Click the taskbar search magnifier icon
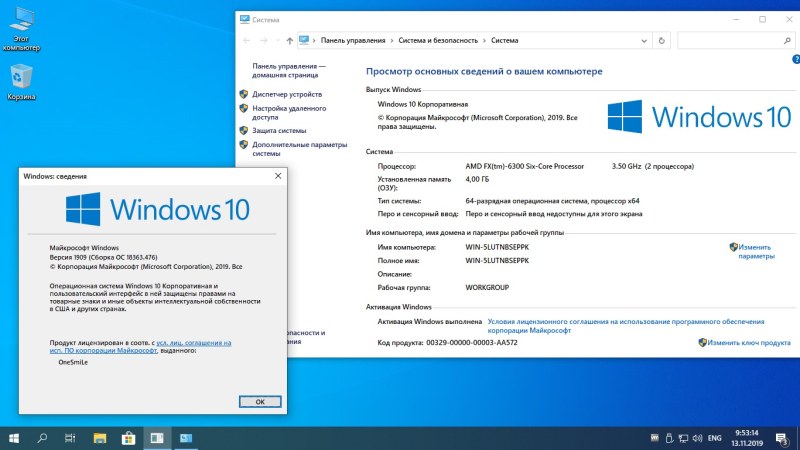This screenshot has width=800, height=450. tap(43, 438)
